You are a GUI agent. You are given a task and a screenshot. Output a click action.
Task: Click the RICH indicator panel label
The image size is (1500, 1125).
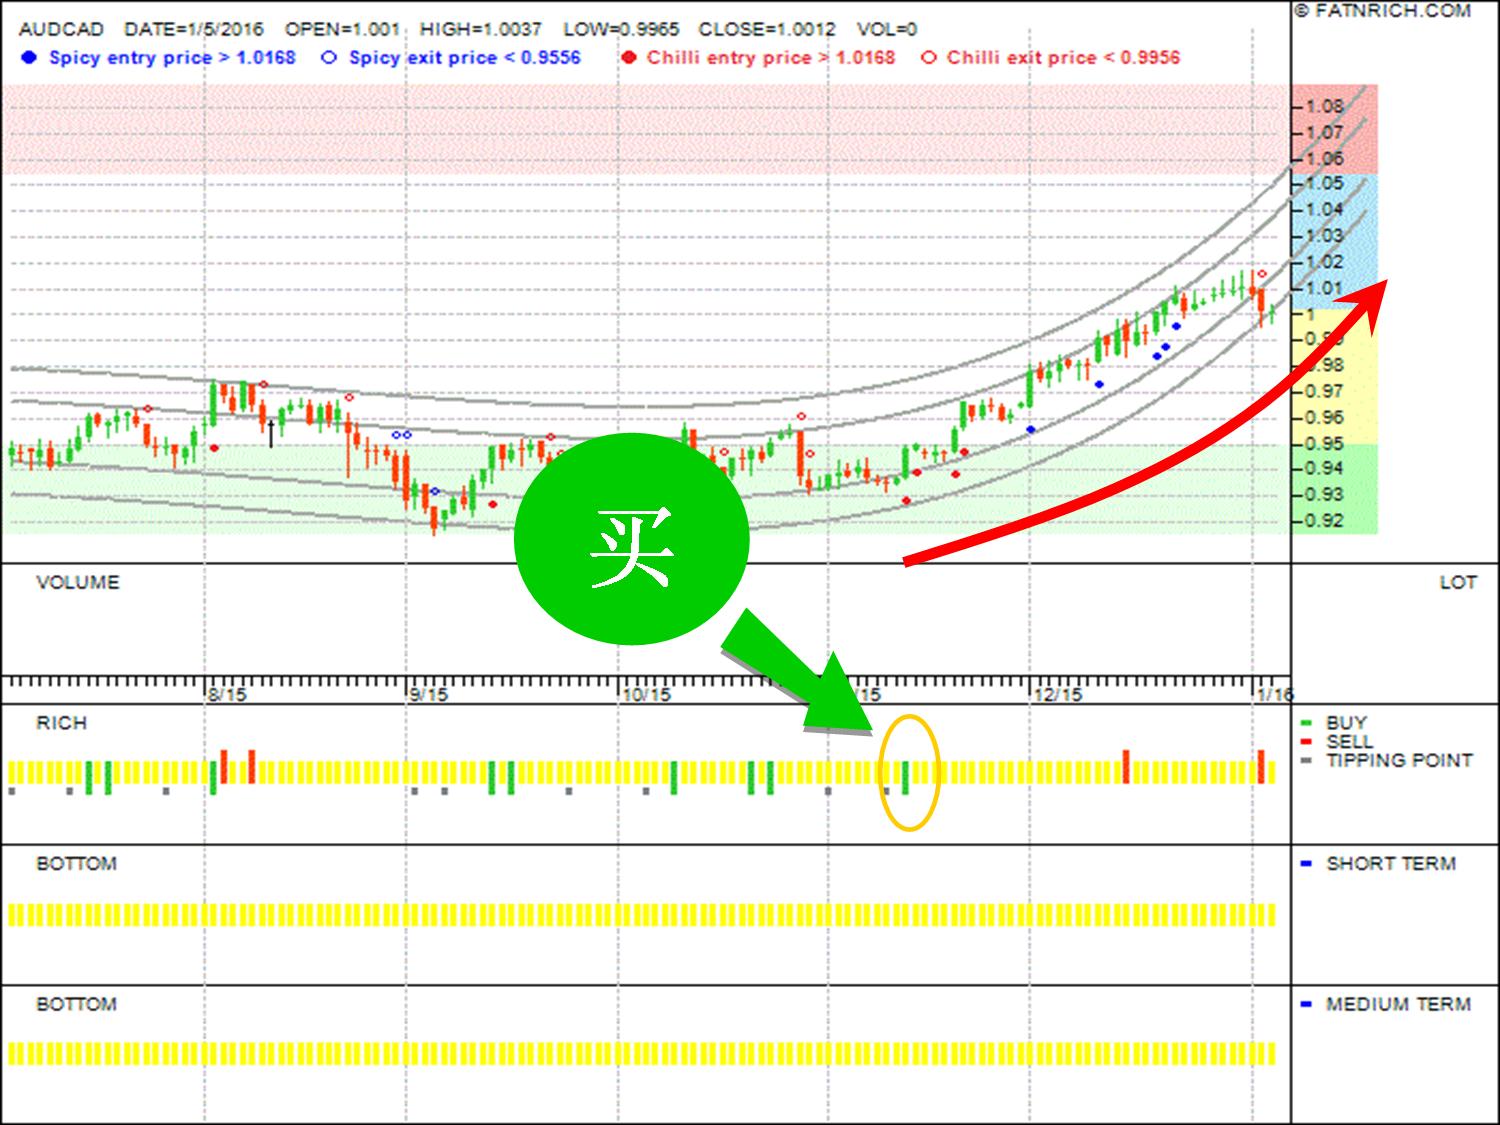tap(61, 723)
